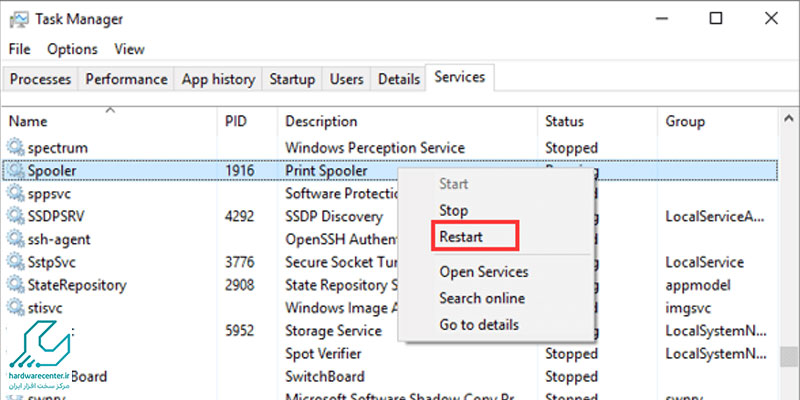
Task: Sort list by Status column header
Action: (x=564, y=121)
